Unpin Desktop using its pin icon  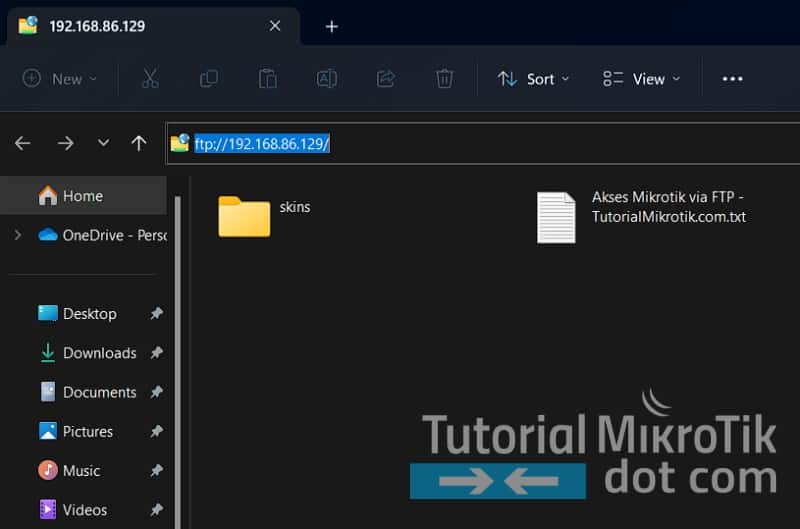coord(157,313)
